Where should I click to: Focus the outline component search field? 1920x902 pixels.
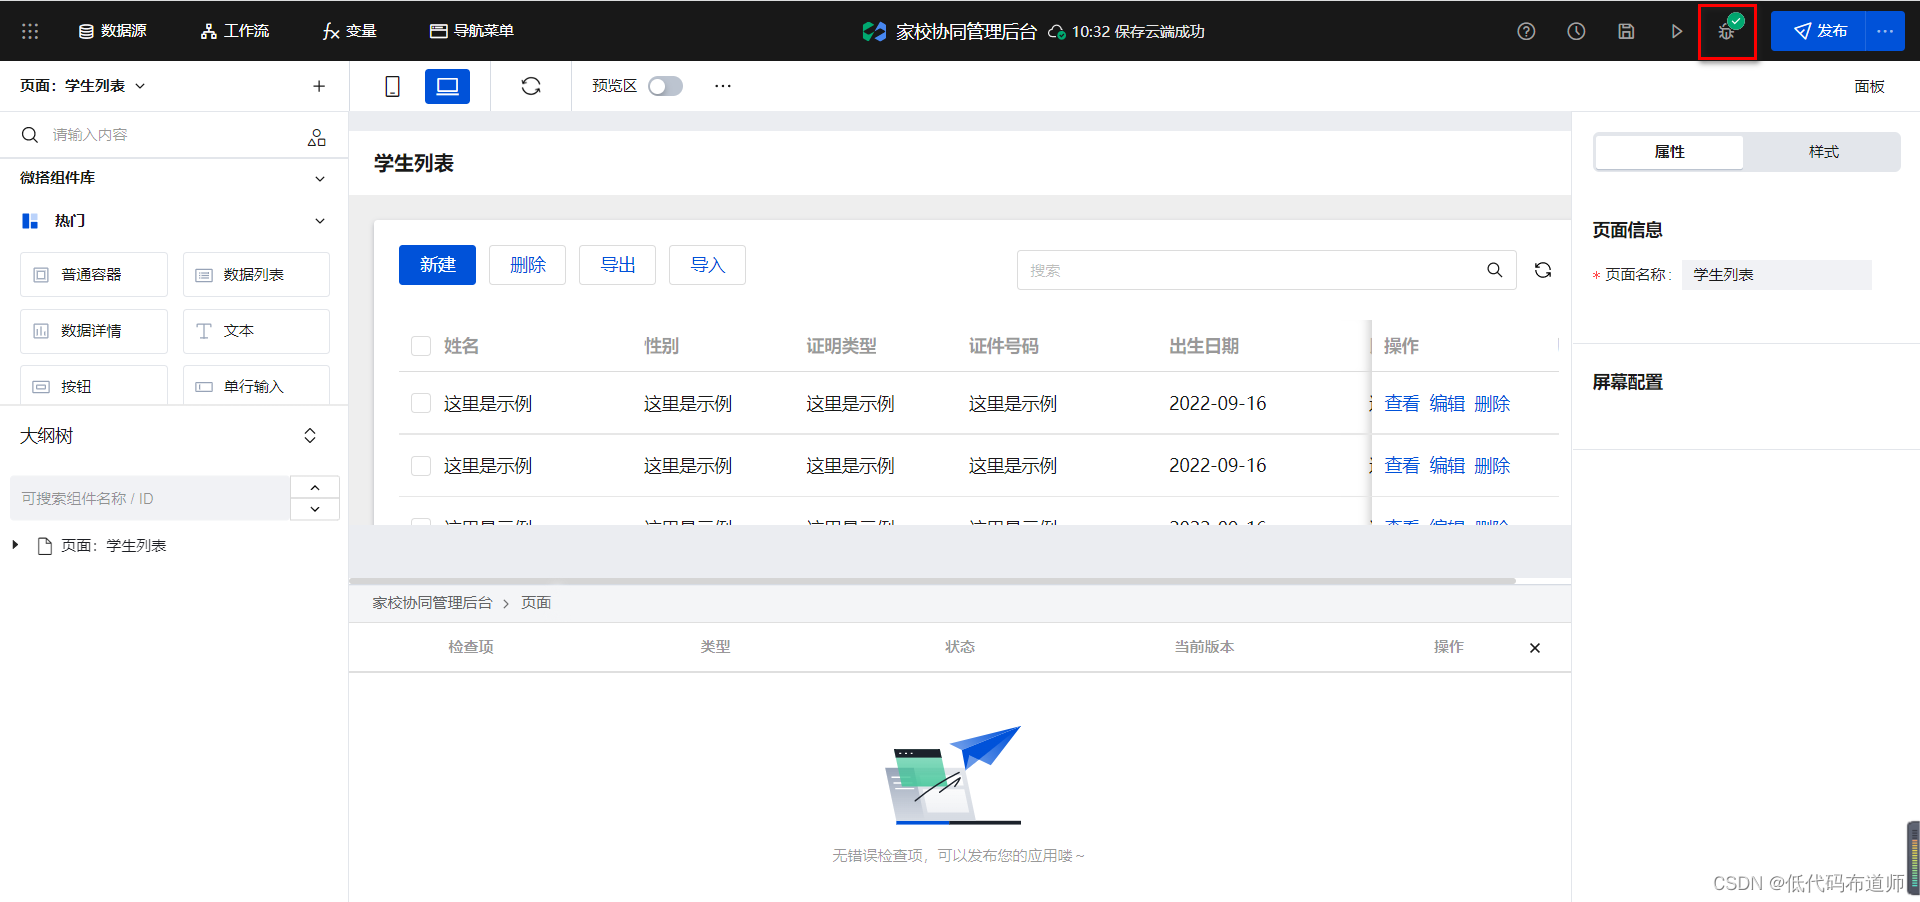point(150,498)
